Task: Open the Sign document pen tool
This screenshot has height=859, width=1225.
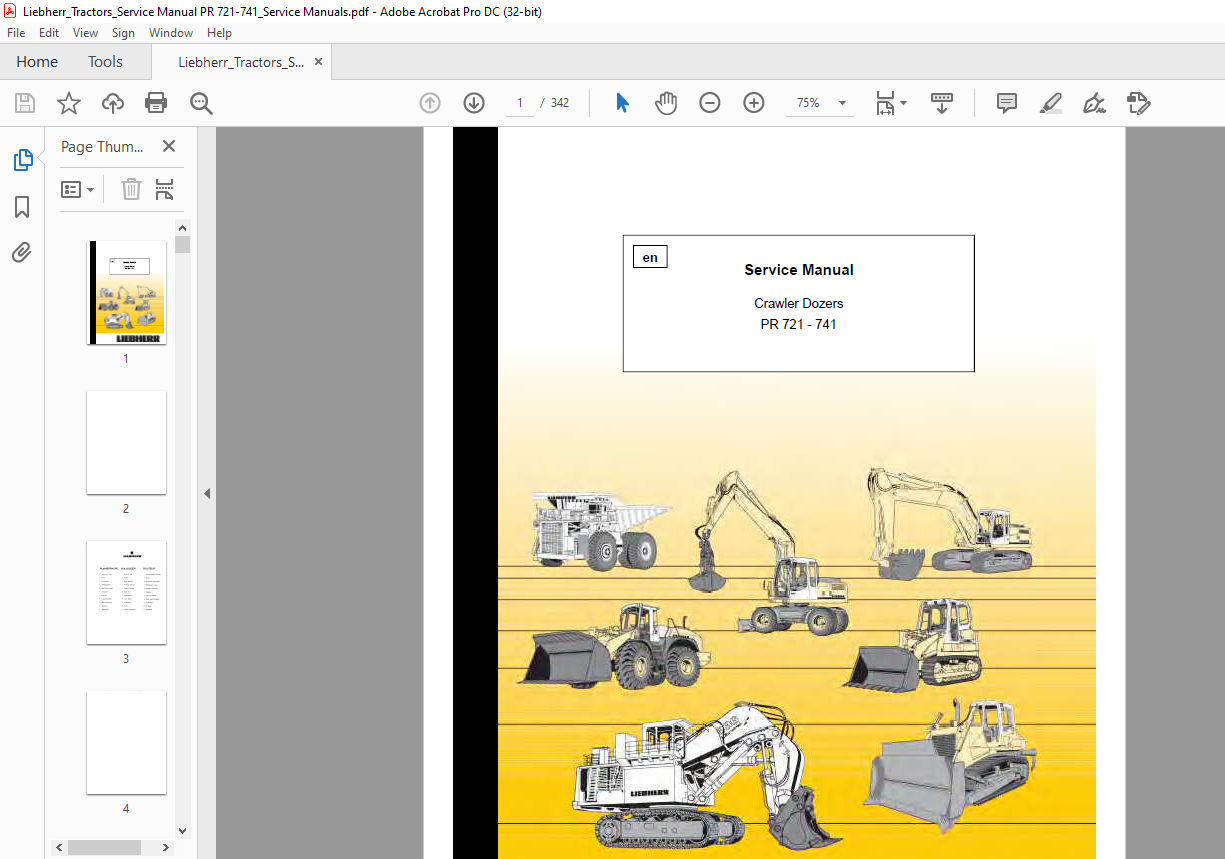Action: [1094, 103]
